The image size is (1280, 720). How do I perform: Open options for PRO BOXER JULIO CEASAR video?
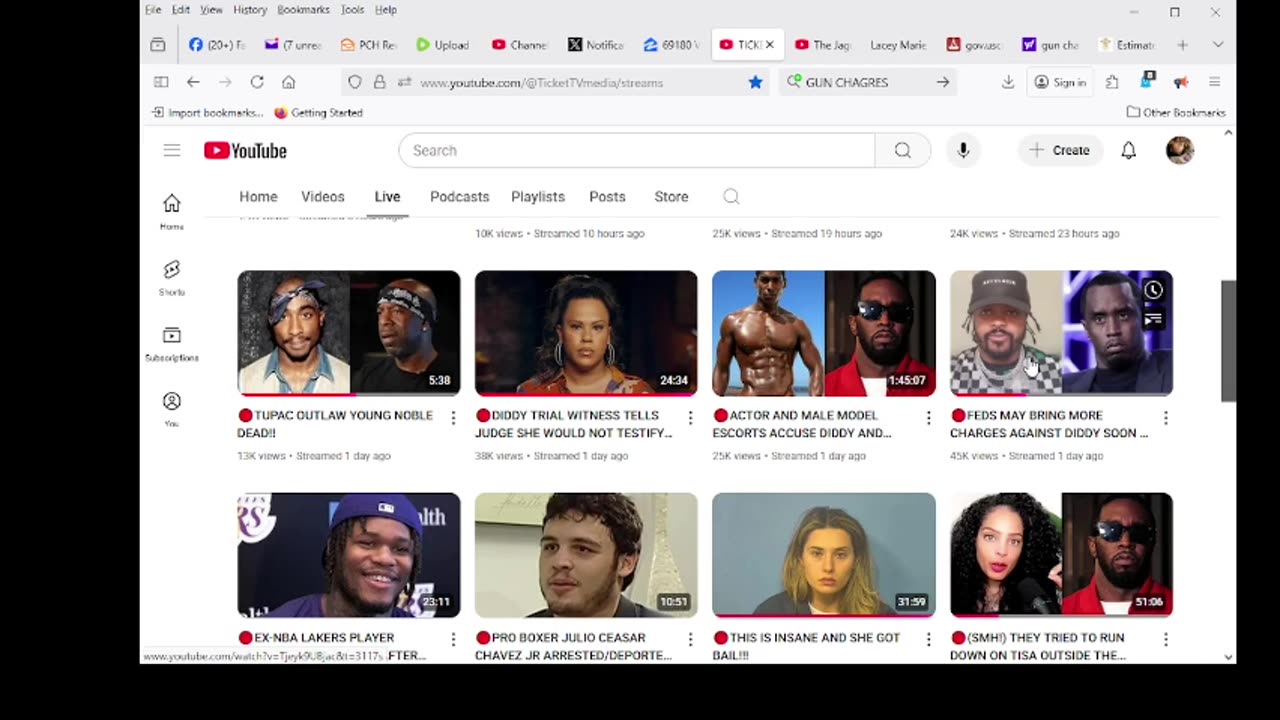[690, 639]
